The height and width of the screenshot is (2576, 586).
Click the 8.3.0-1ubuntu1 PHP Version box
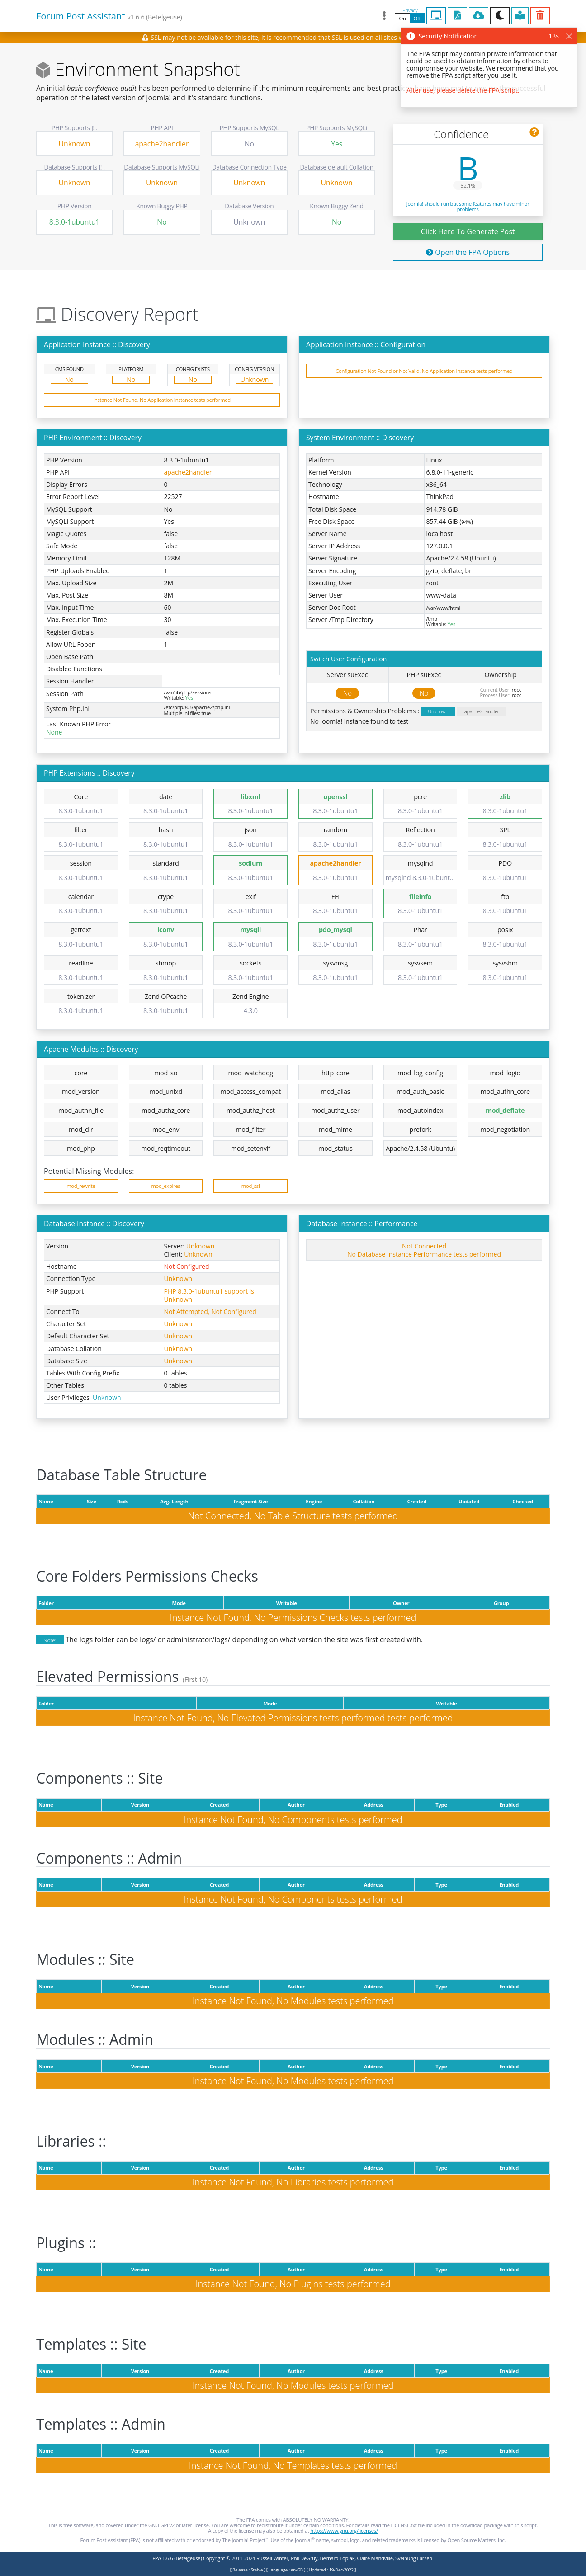pyautogui.click(x=74, y=222)
